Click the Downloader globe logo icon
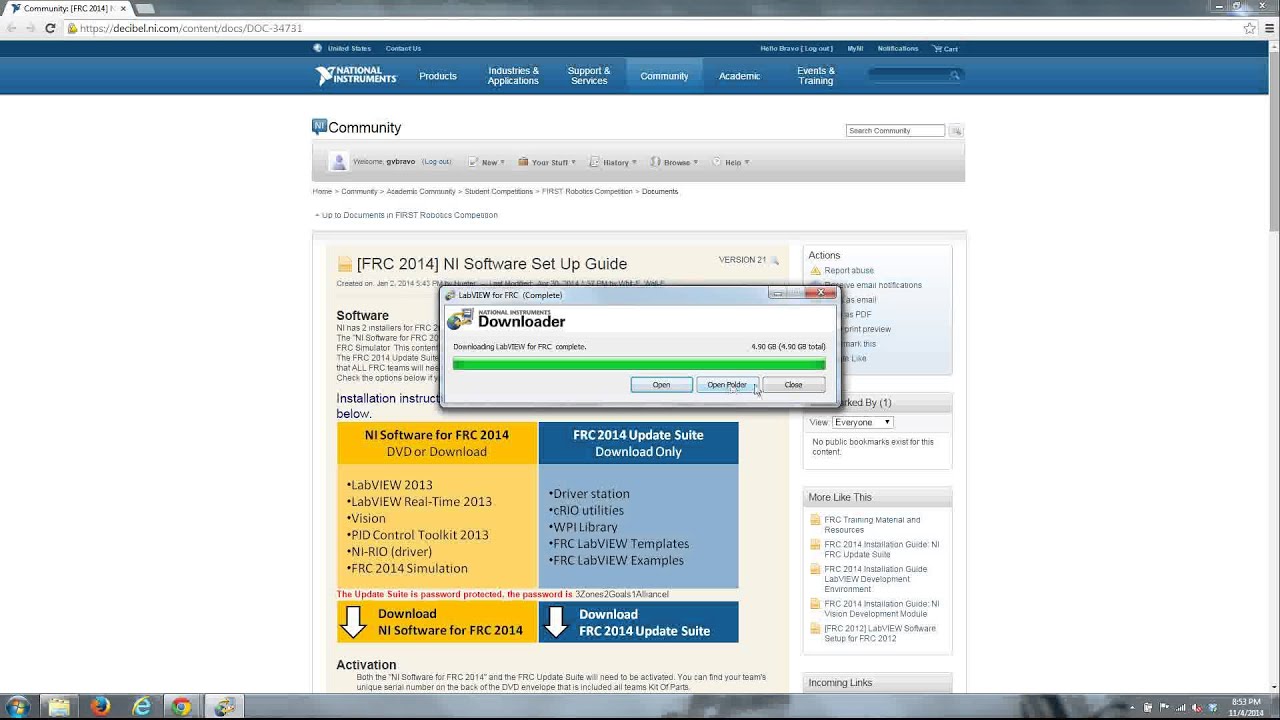 pyautogui.click(x=460, y=319)
